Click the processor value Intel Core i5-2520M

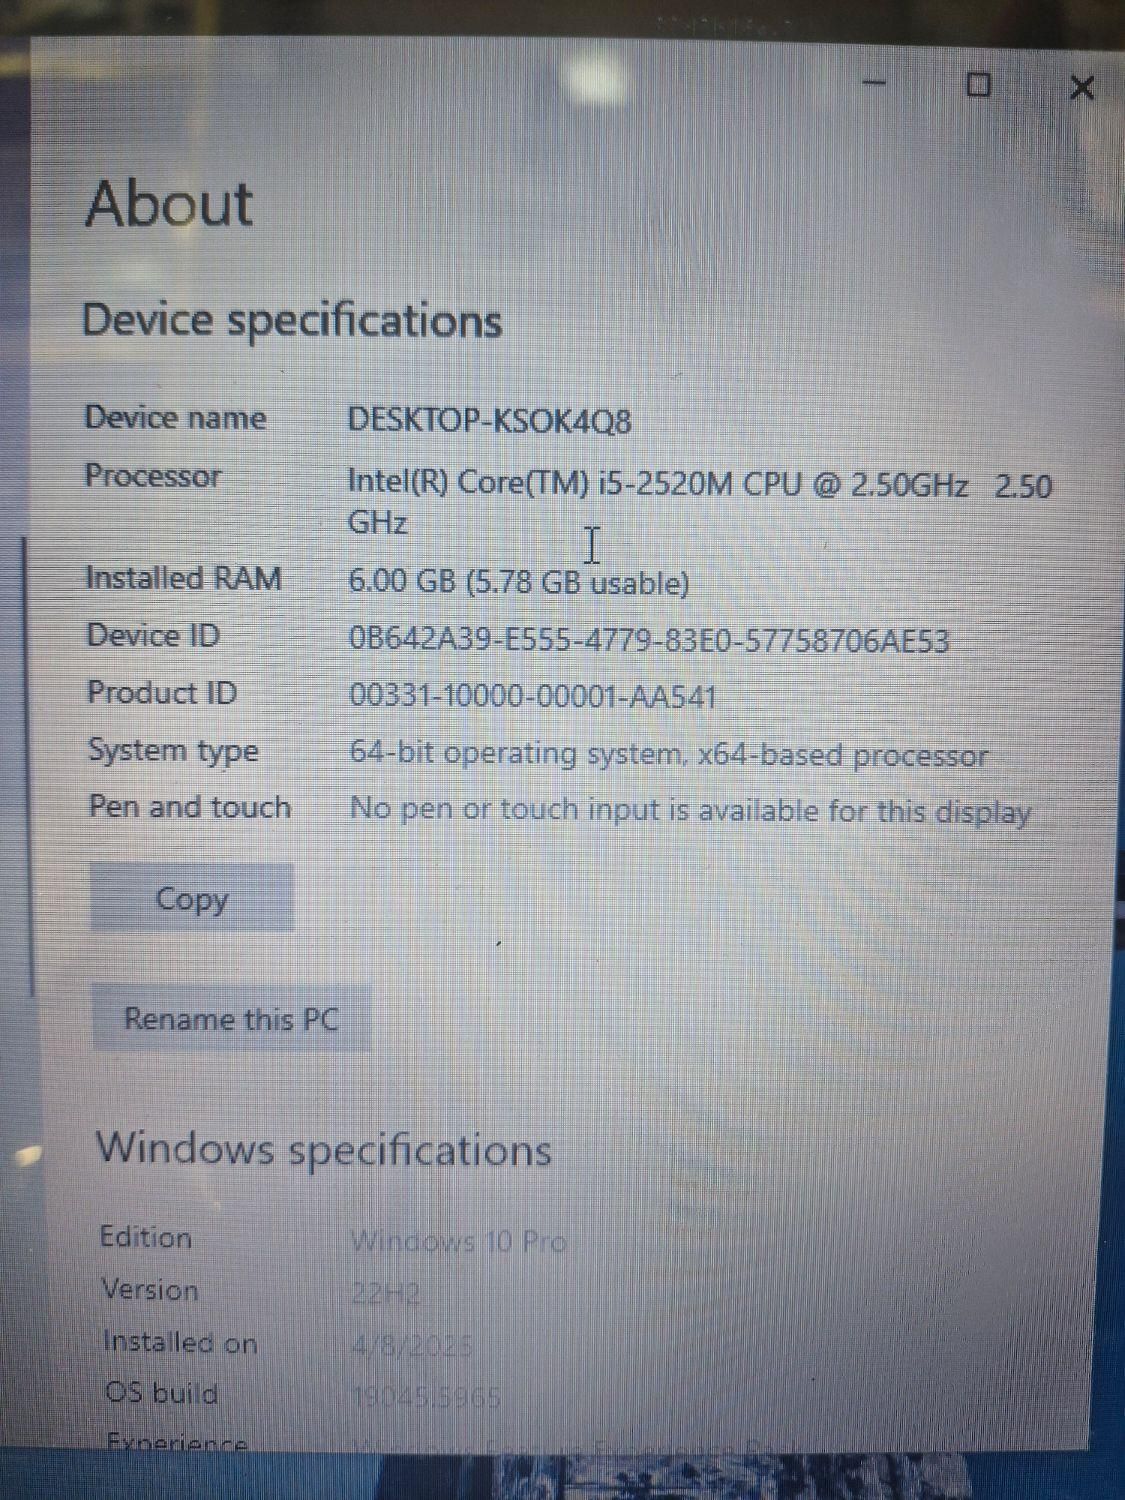coord(699,503)
